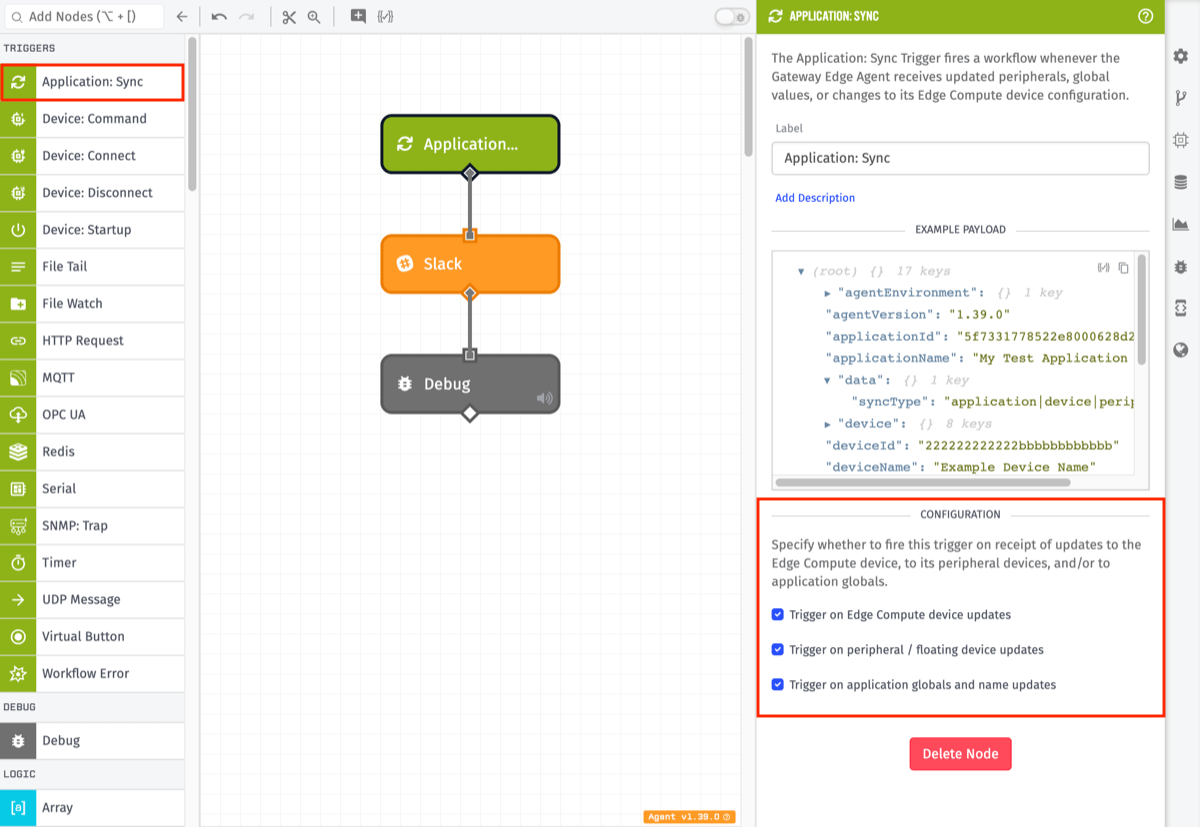Select the Slack node on canvas
Image resolution: width=1200 pixels, height=827 pixels.
(470, 264)
